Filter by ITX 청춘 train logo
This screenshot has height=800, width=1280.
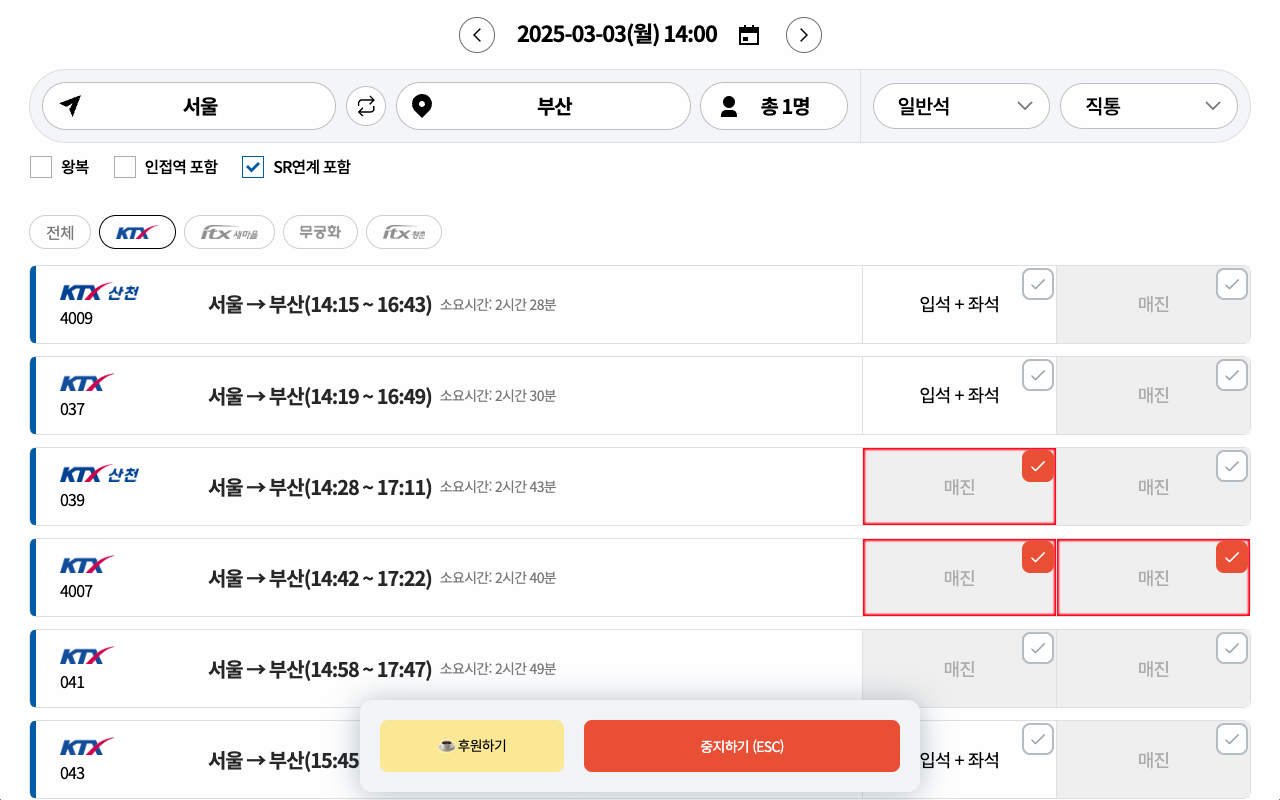[x=403, y=232]
